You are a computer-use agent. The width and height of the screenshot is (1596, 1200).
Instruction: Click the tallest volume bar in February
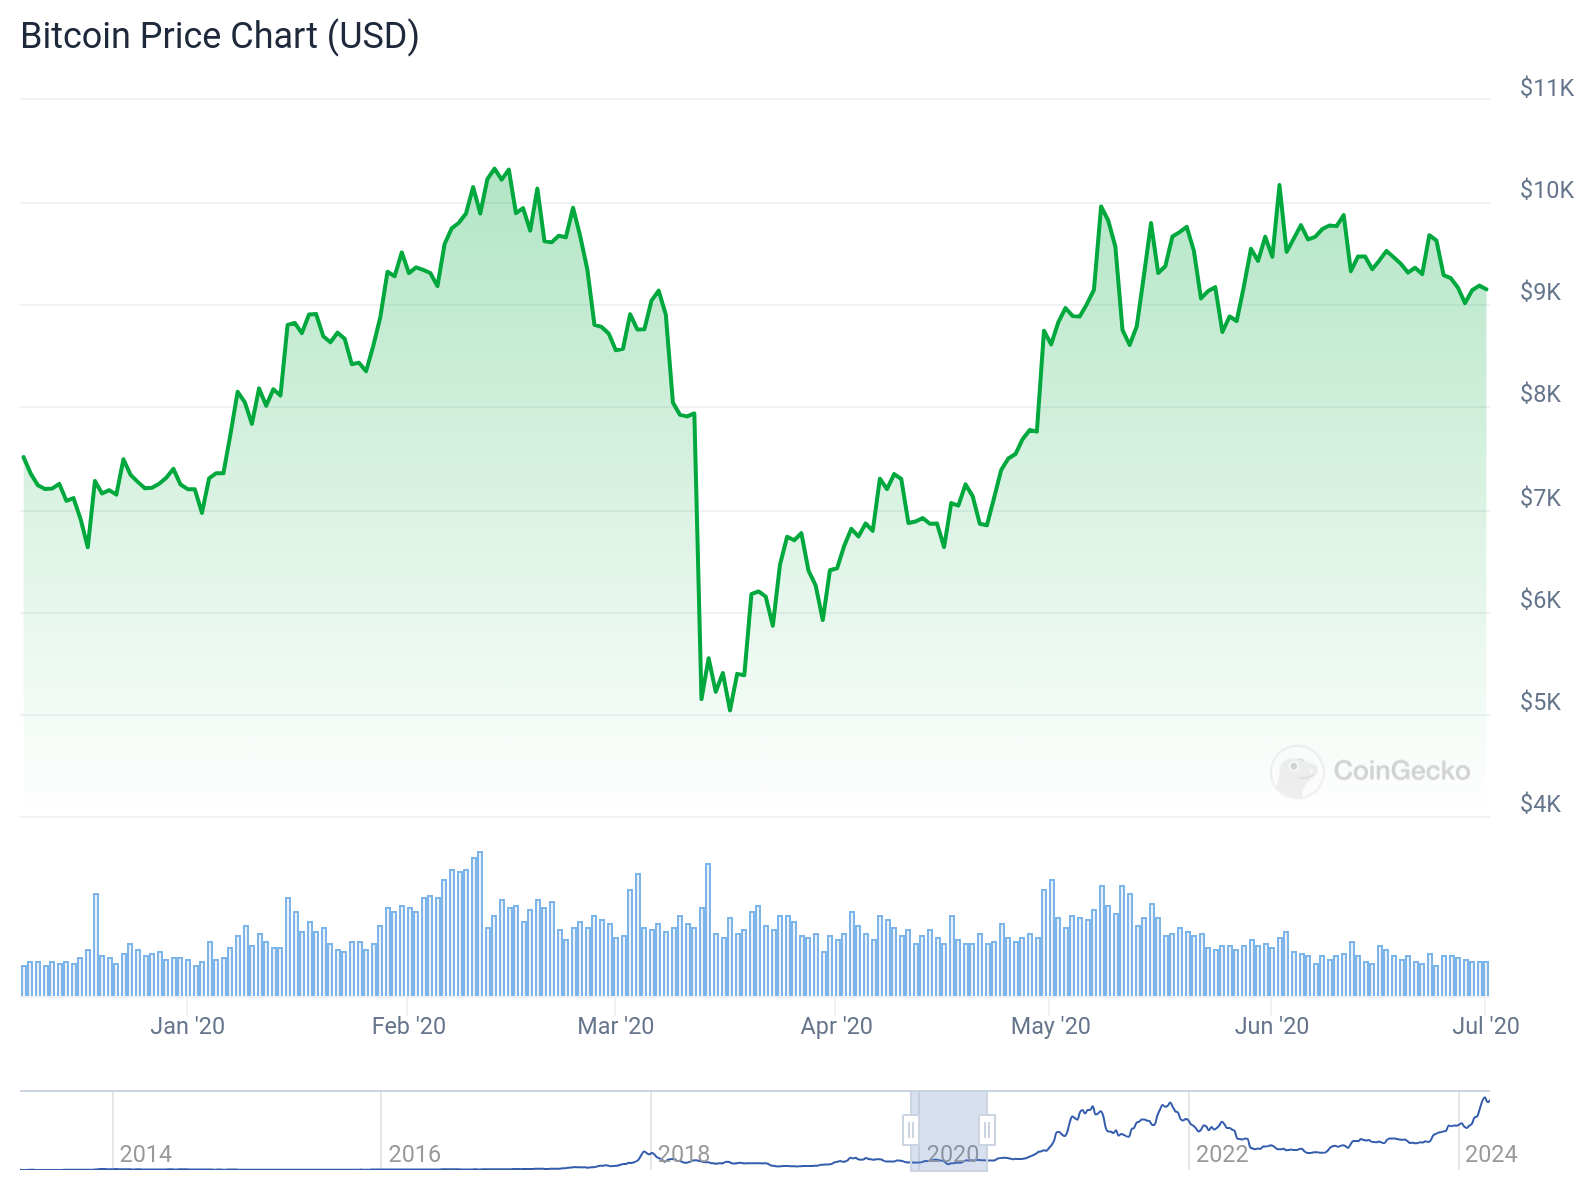pyautogui.click(x=480, y=922)
